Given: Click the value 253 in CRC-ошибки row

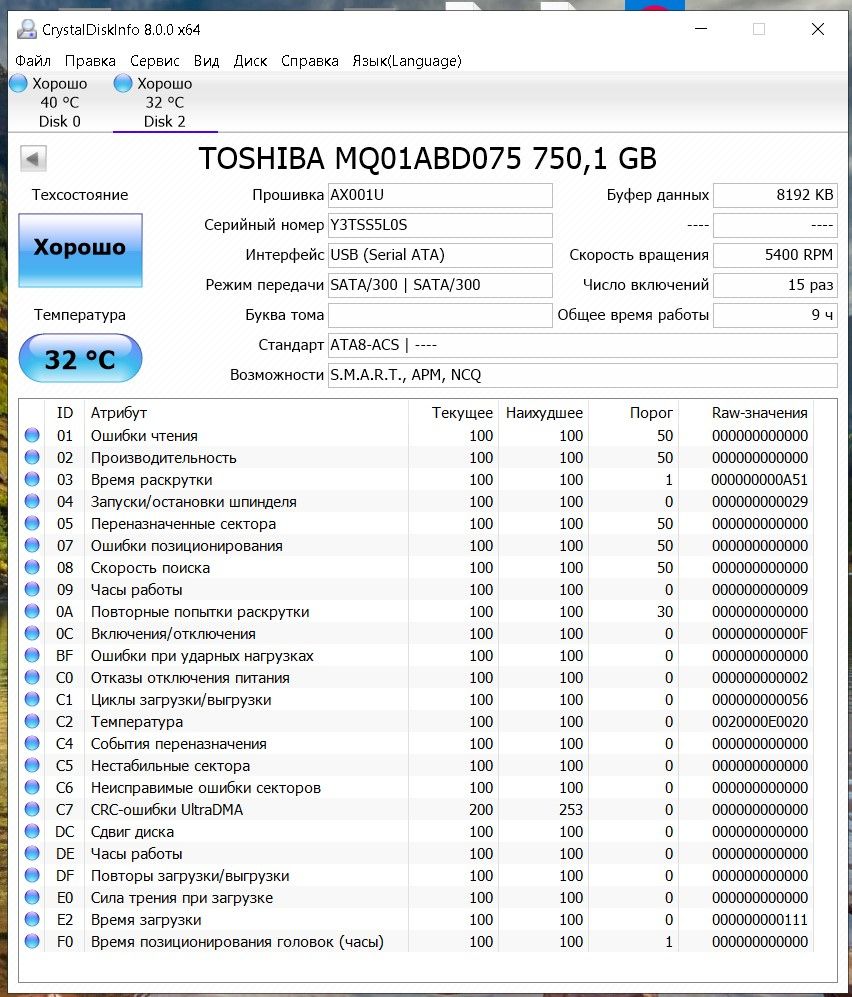Looking at the screenshot, I should (x=571, y=809).
